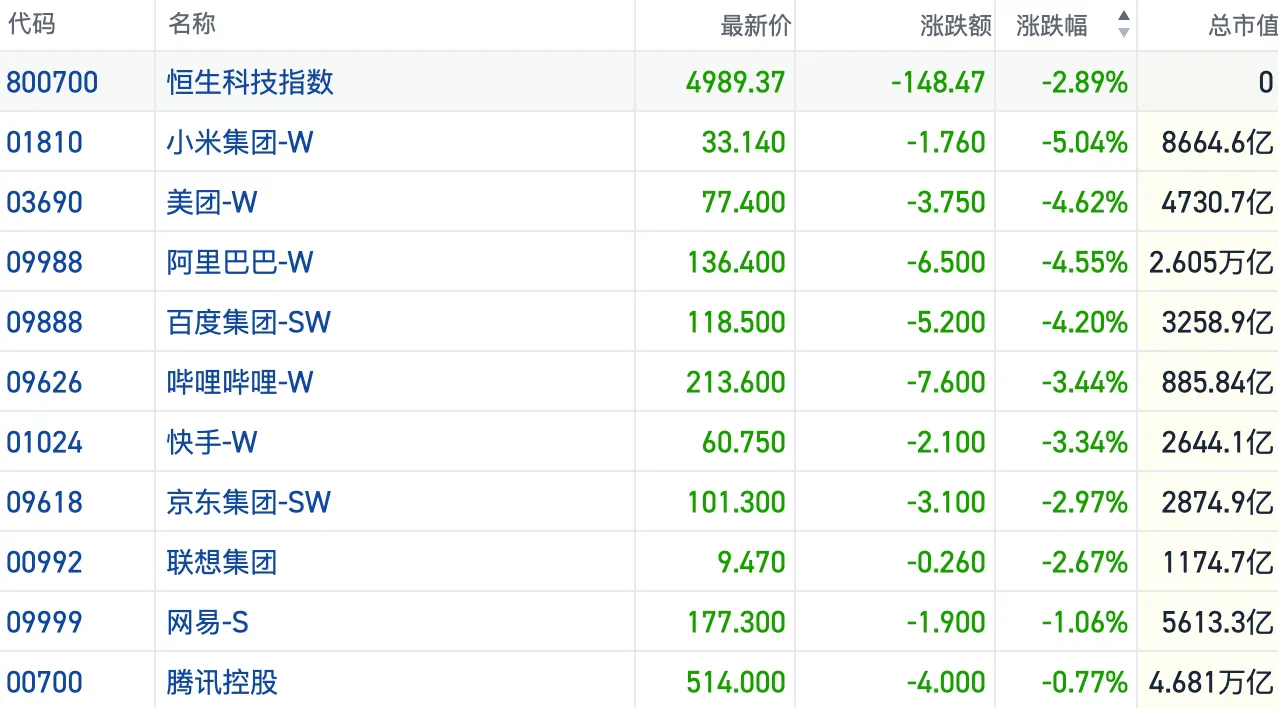Click 腾讯控股 latest price 514.000
1278x708 pixels.
736,682
